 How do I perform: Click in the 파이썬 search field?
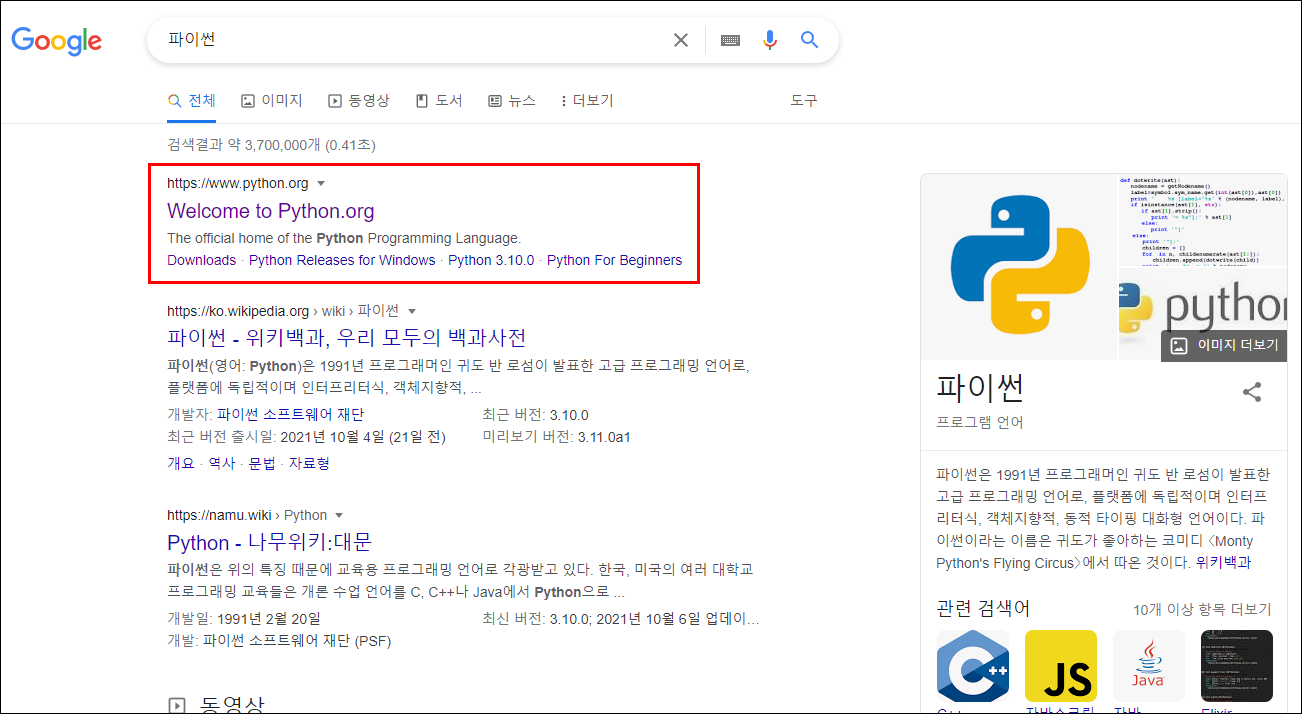[410, 40]
